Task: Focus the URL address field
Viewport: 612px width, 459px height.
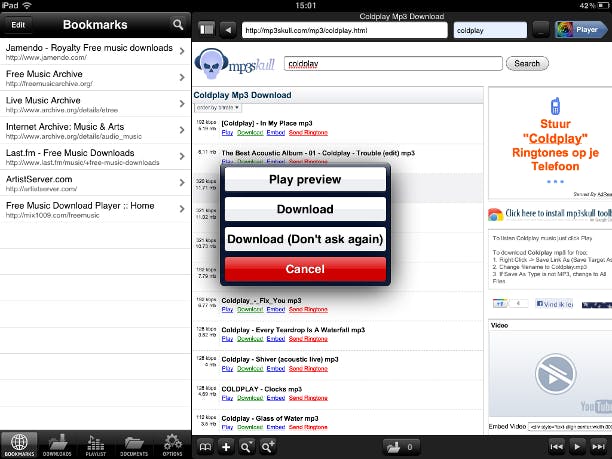Action: (x=345, y=30)
